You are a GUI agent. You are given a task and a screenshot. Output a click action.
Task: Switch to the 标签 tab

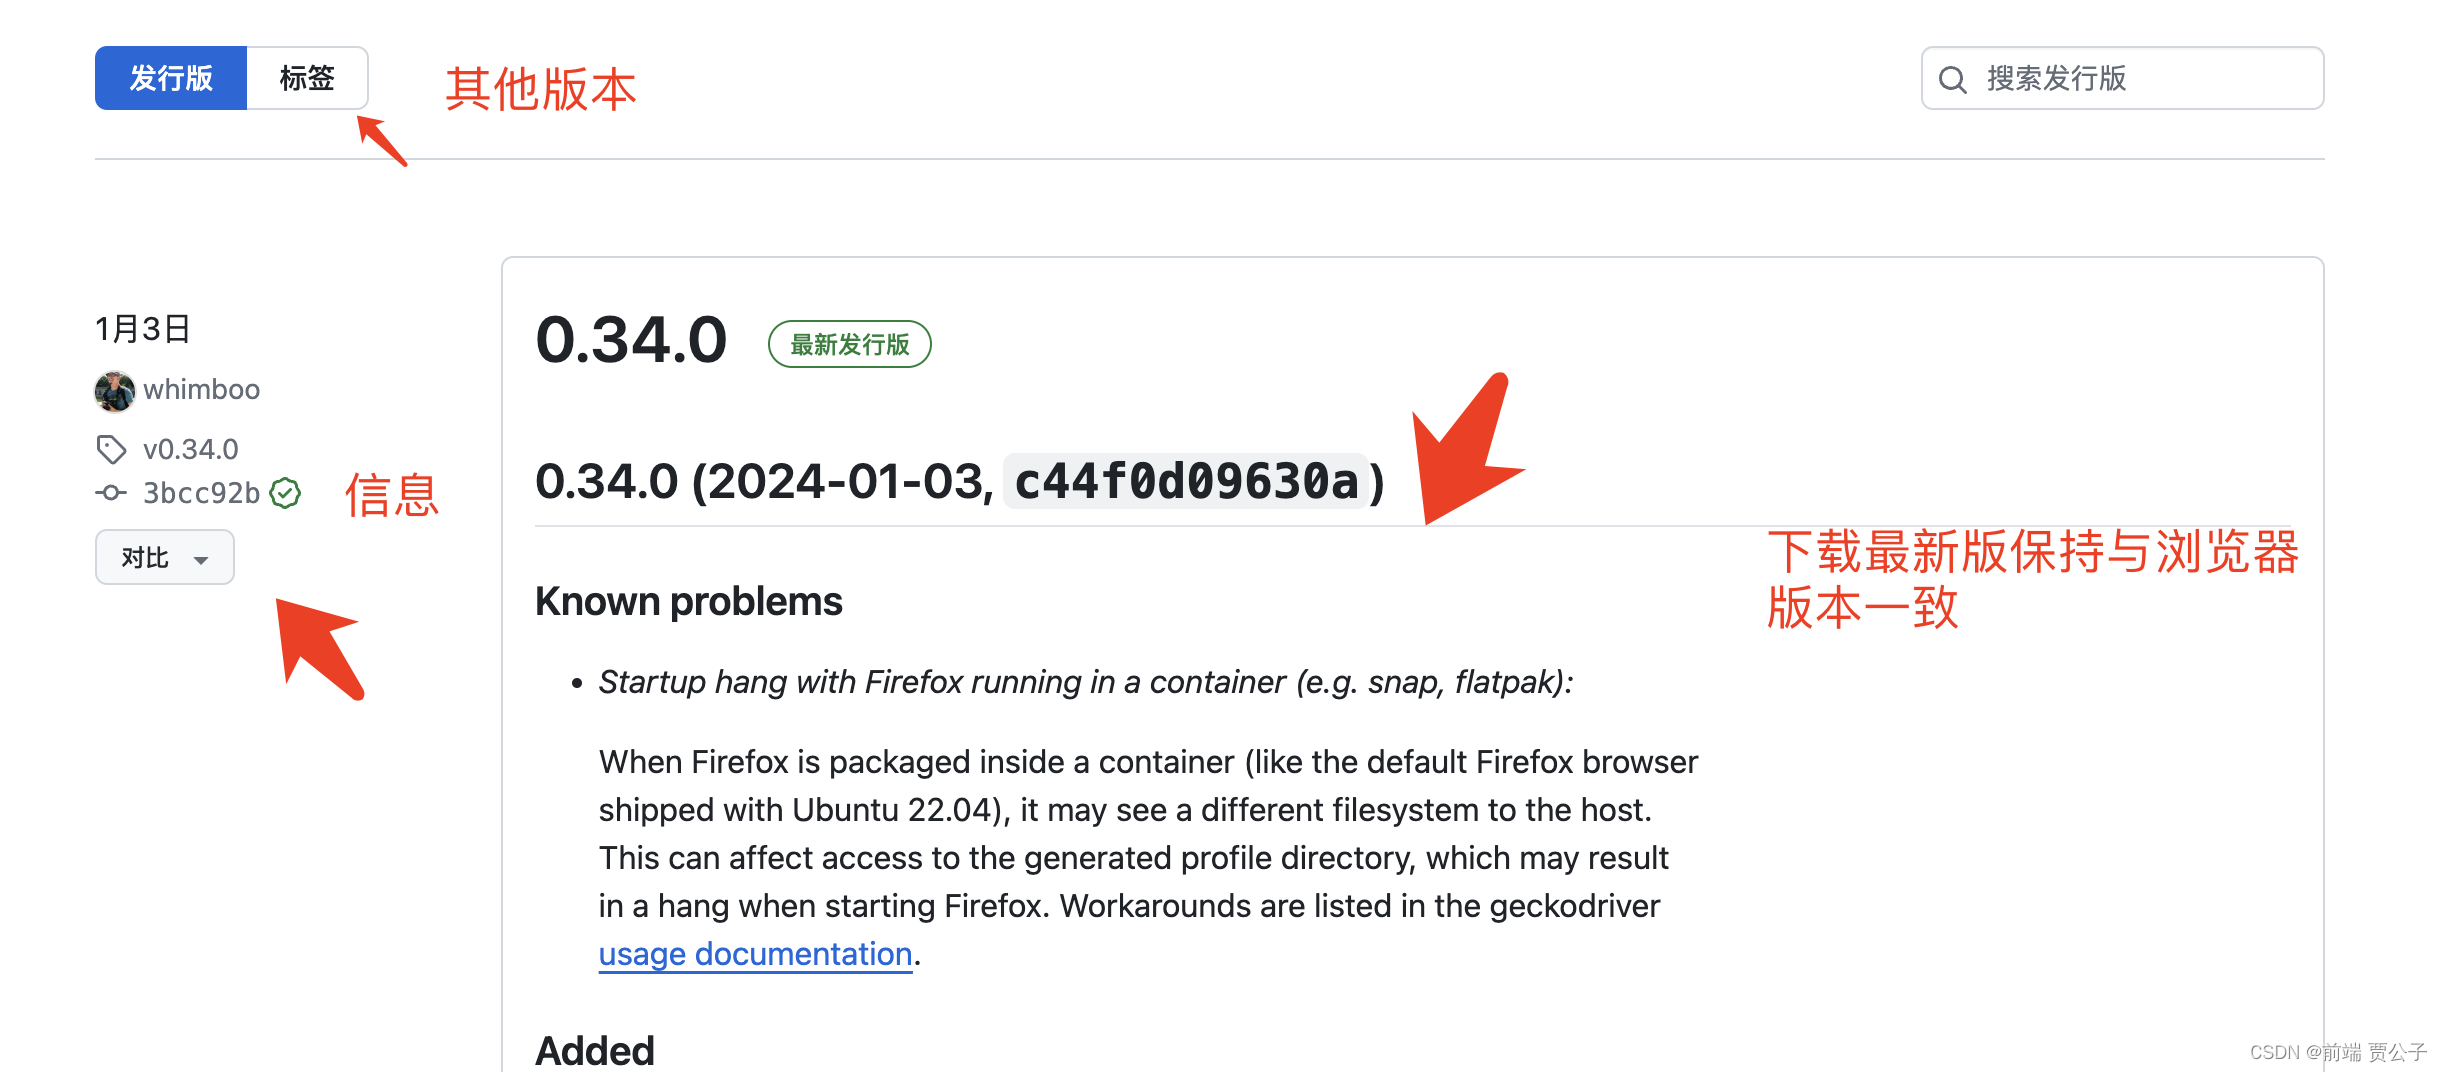coord(307,78)
